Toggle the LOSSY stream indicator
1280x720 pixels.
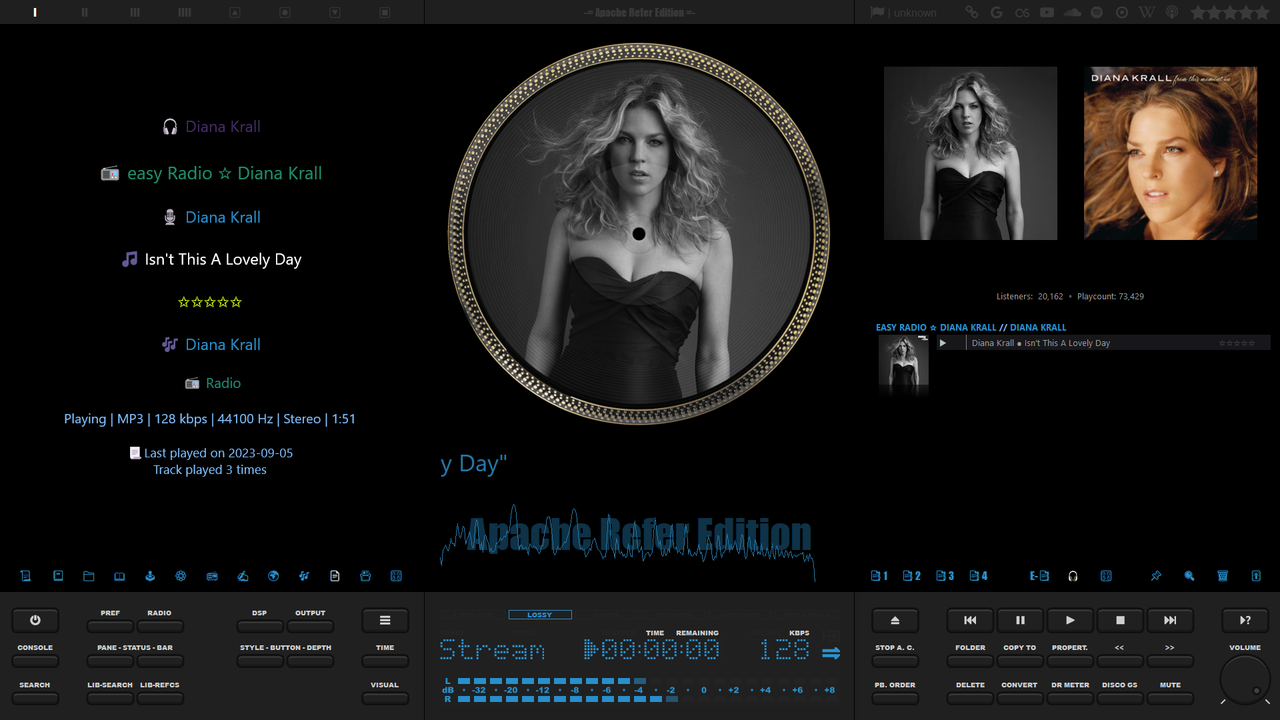pyautogui.click(x=540, y=614)
